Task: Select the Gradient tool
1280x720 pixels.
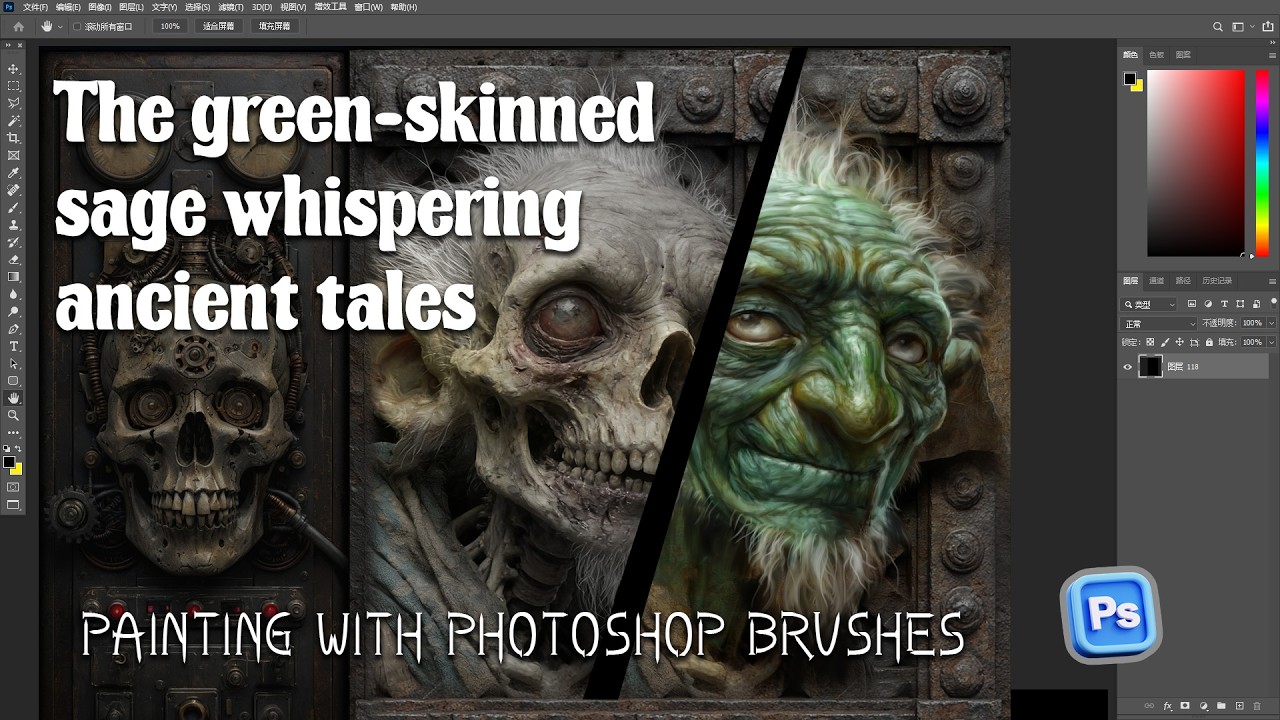Action: coord(14,277)
